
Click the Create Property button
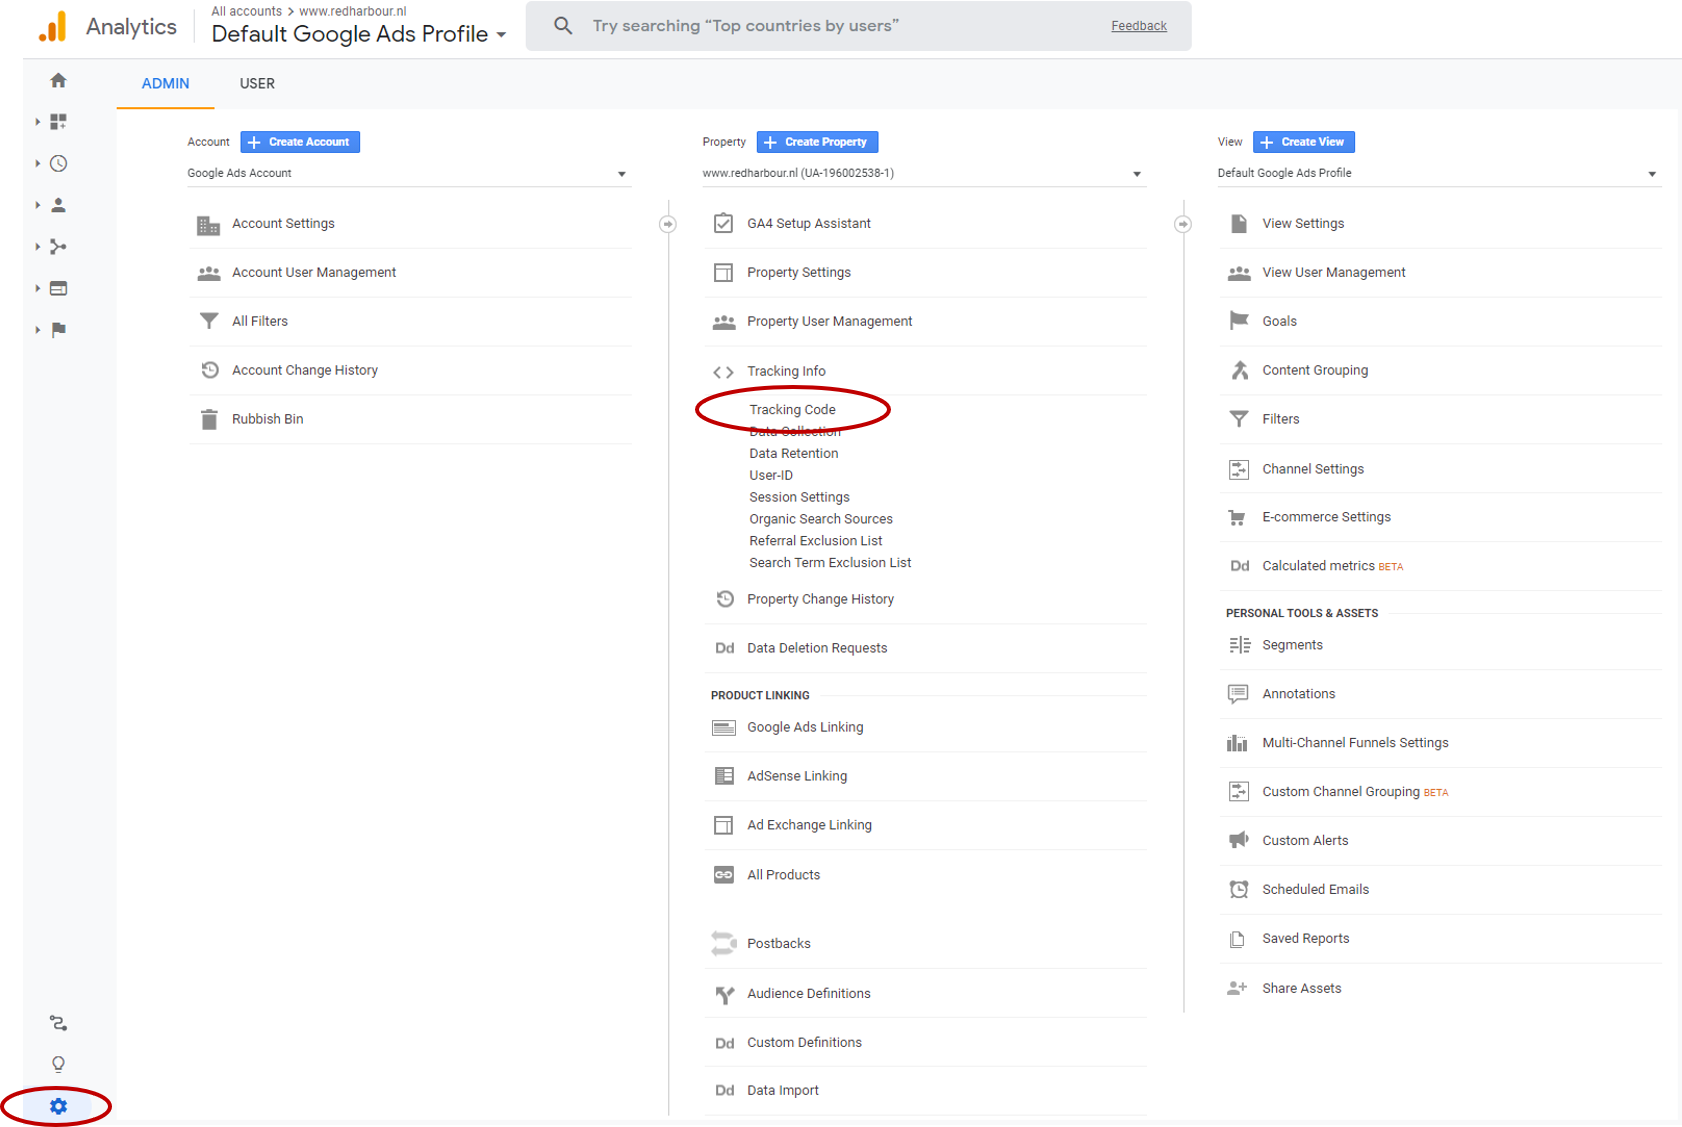pos(817,142)
